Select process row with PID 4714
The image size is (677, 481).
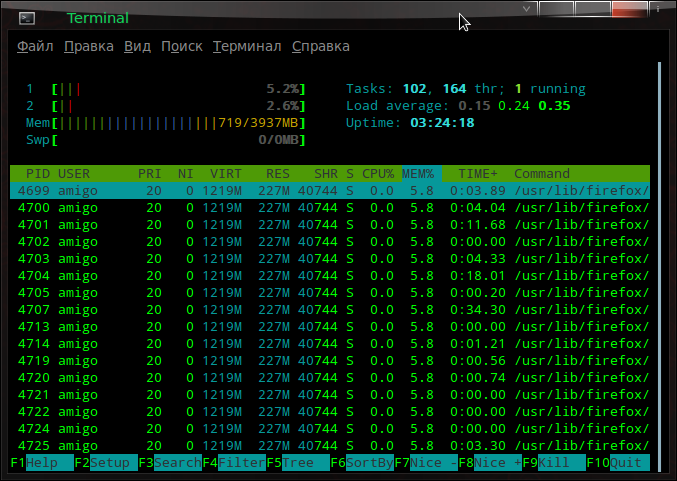[330, 344]
